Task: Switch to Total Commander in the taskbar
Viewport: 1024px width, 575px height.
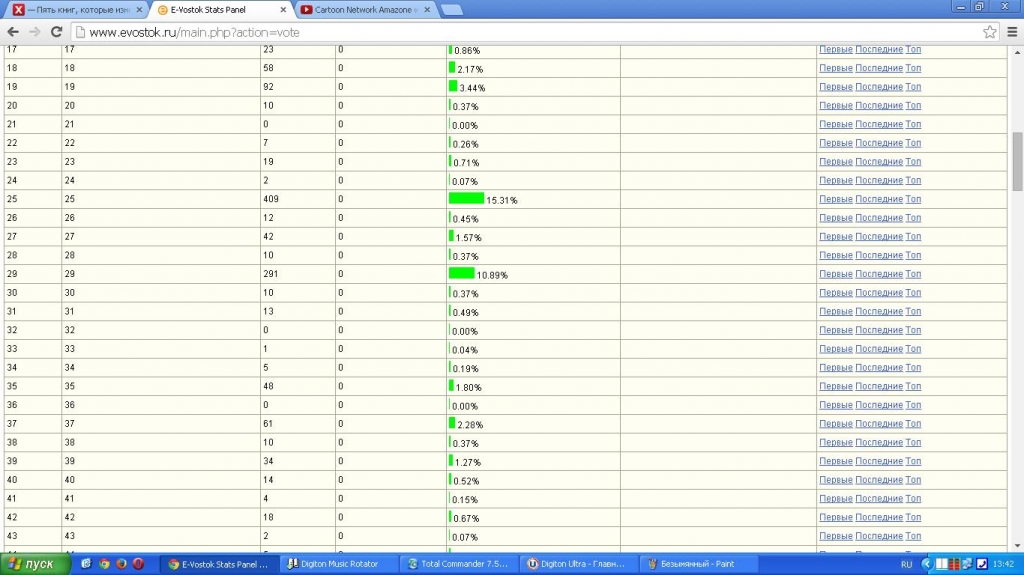Action: tap(458, 564)
